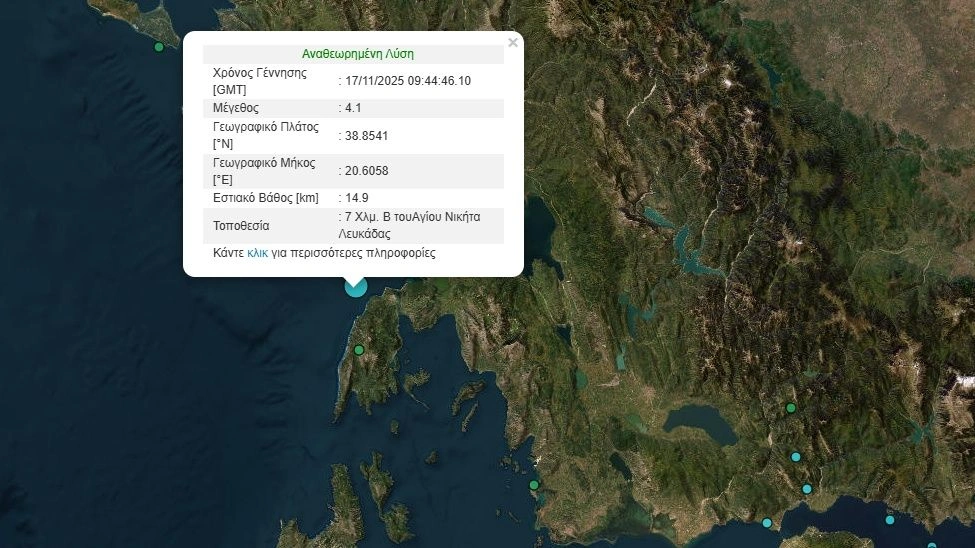Click the "Αναθεωρημένη Λύση" popup heading

[357, 54]
